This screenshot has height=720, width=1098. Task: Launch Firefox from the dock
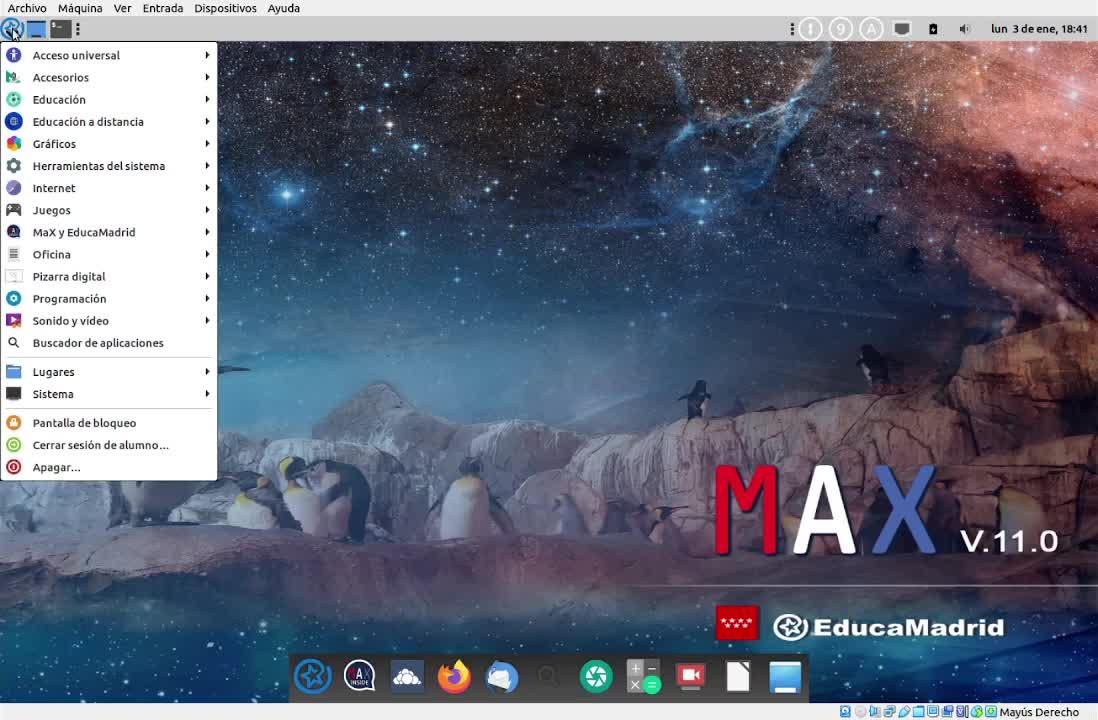pyautogui.click(x=454, y=677)
